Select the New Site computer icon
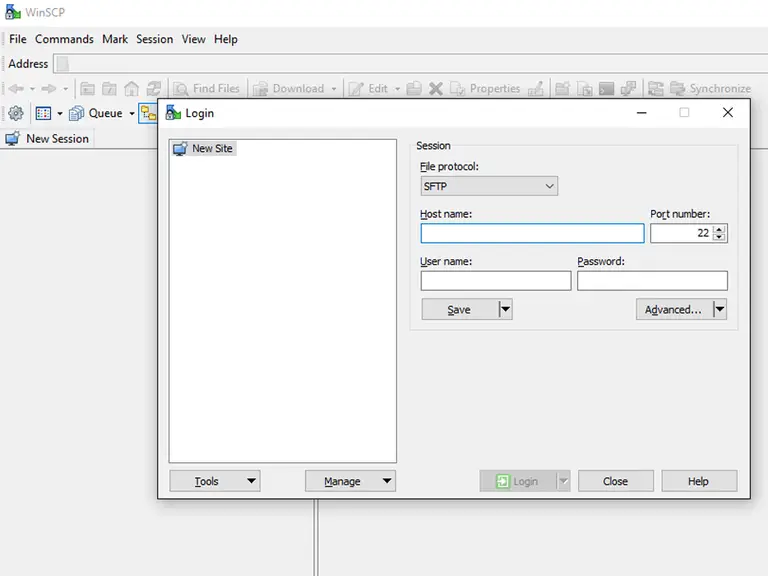Viewport: 768px width, 576px height. [x=180, y=148]
